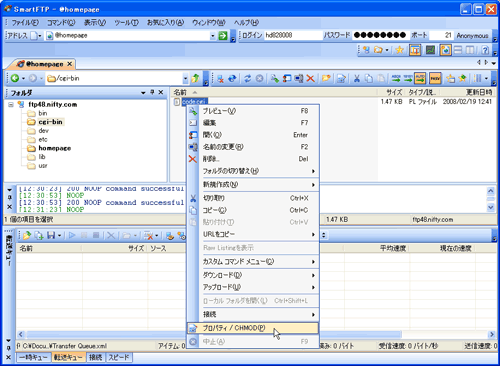Click the scissors cut icon in the toolbar
The height and width of the screenshot is (366, 500).
pyautogui.click(x=357, y=79)
